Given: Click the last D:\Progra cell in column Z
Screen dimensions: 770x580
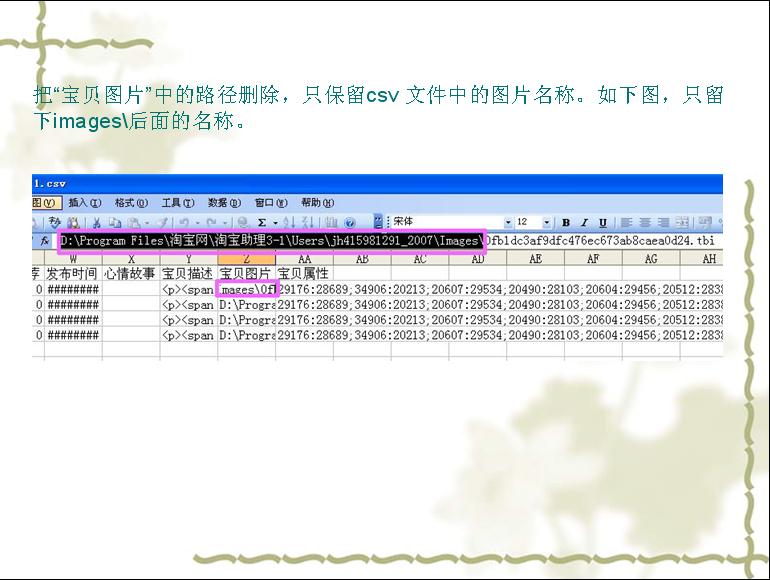Looking at the screenshot, I should tap(247, 335).
